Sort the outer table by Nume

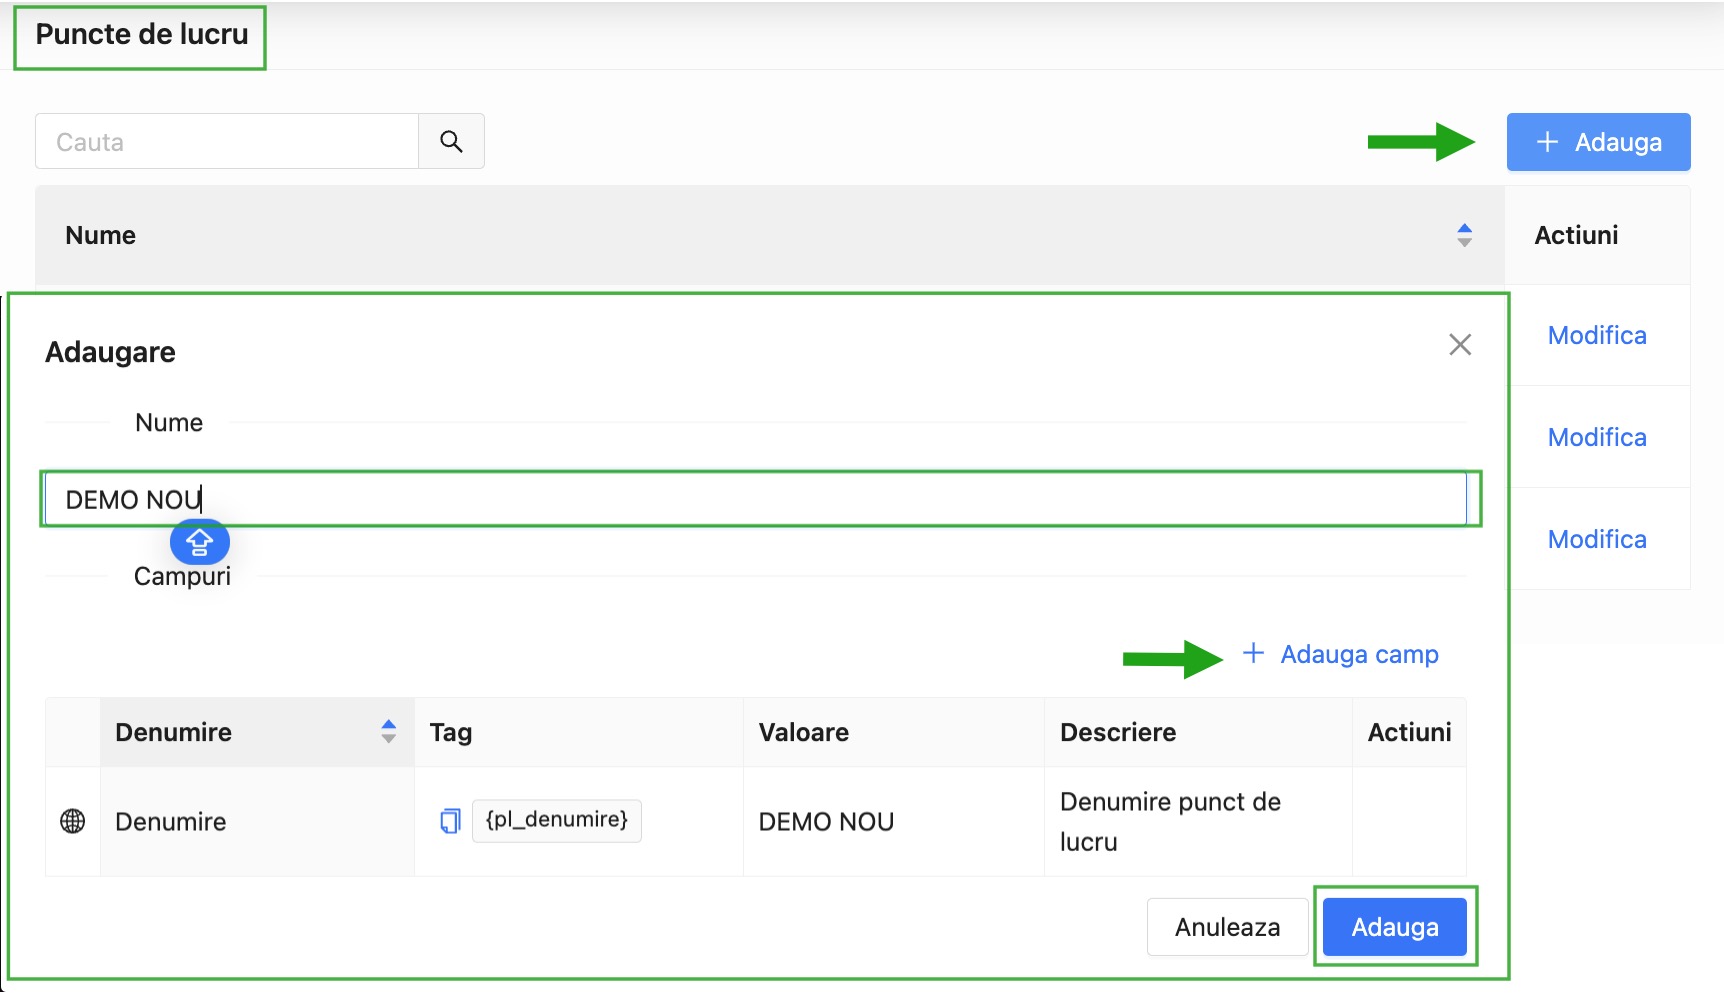tap(1464, 235)
